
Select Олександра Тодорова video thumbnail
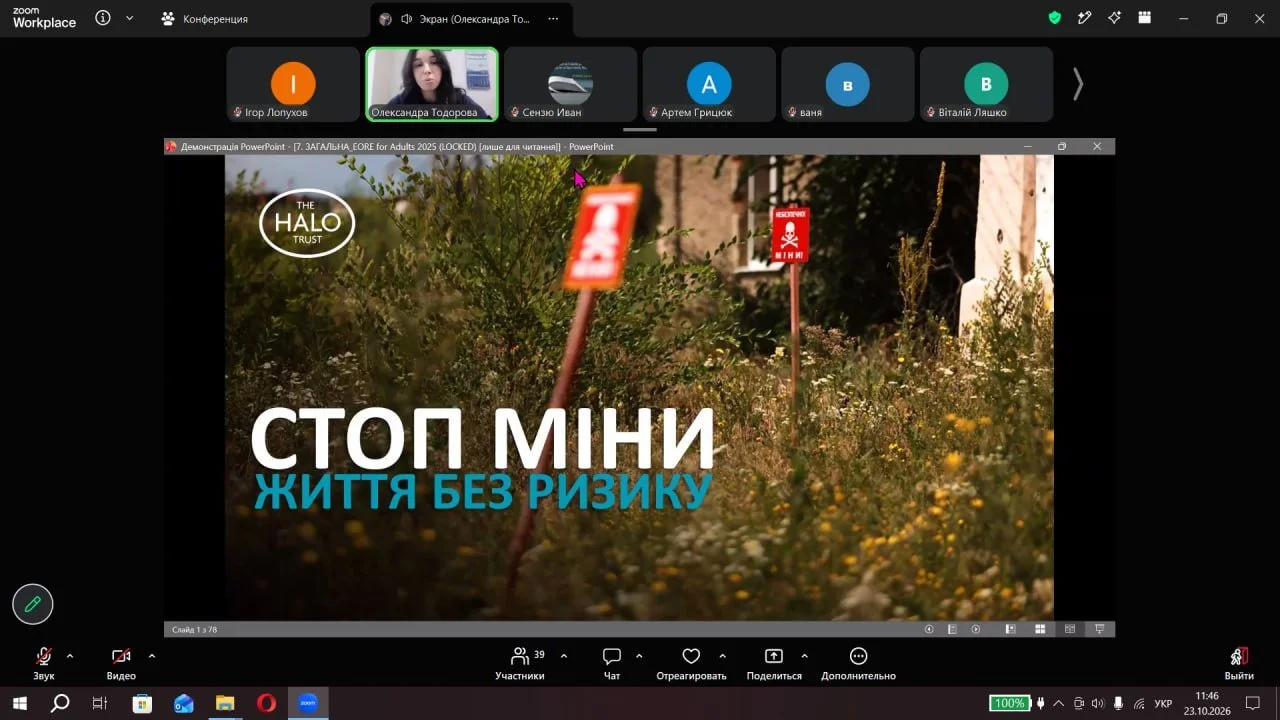432,84
